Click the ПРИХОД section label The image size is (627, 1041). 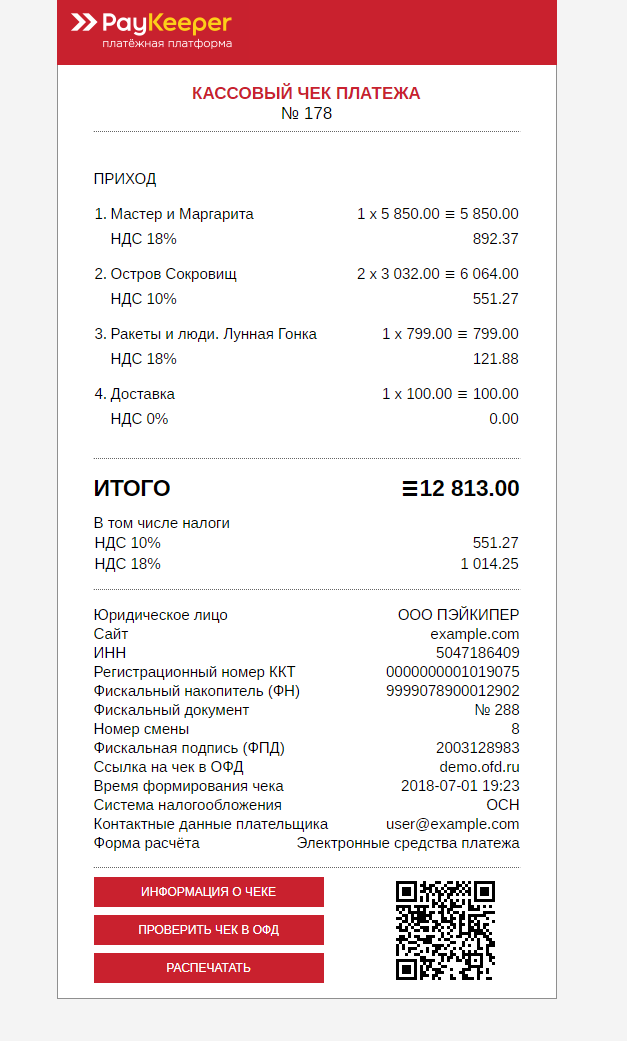pos(125,179)
